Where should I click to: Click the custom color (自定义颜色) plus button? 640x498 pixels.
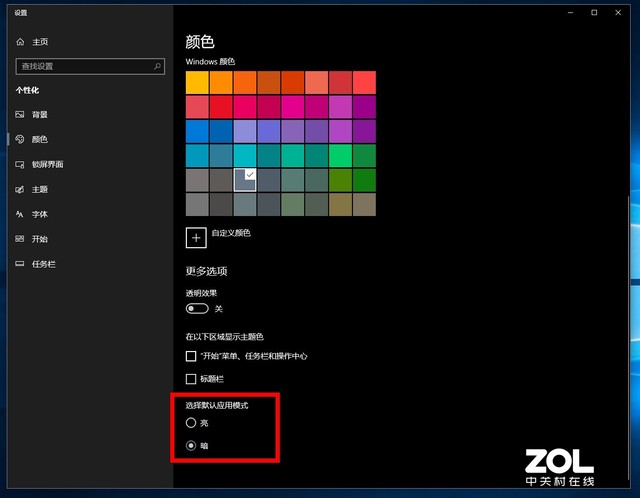197,236
